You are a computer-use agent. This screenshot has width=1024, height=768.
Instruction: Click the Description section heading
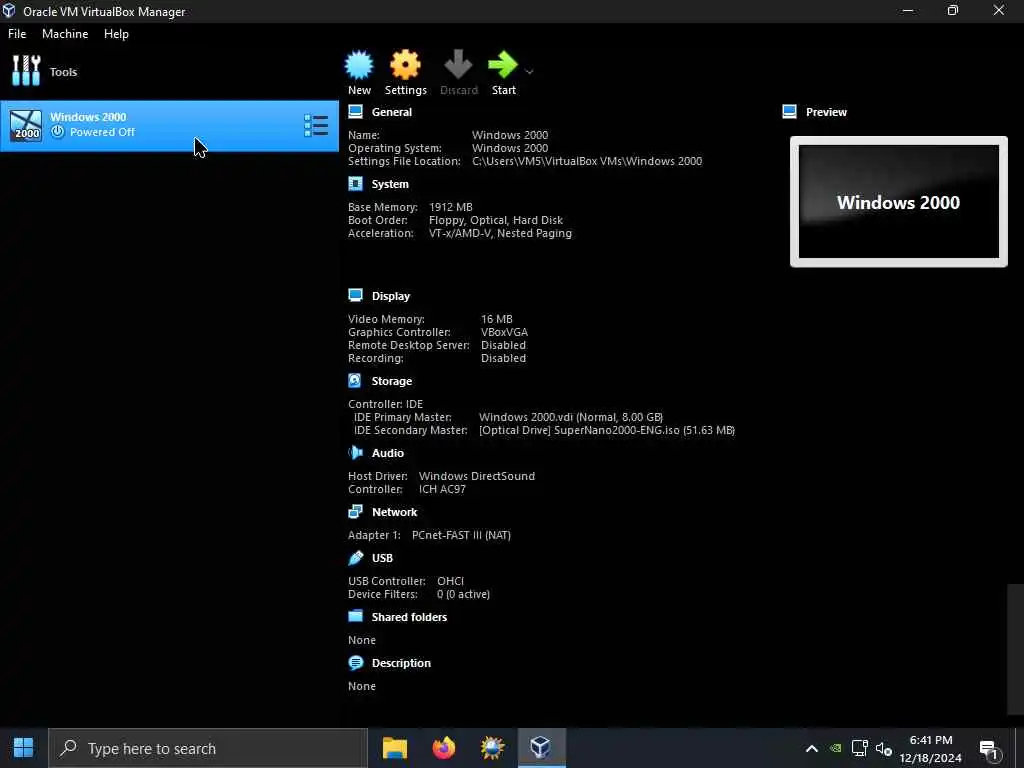click(x=401, y=663)
